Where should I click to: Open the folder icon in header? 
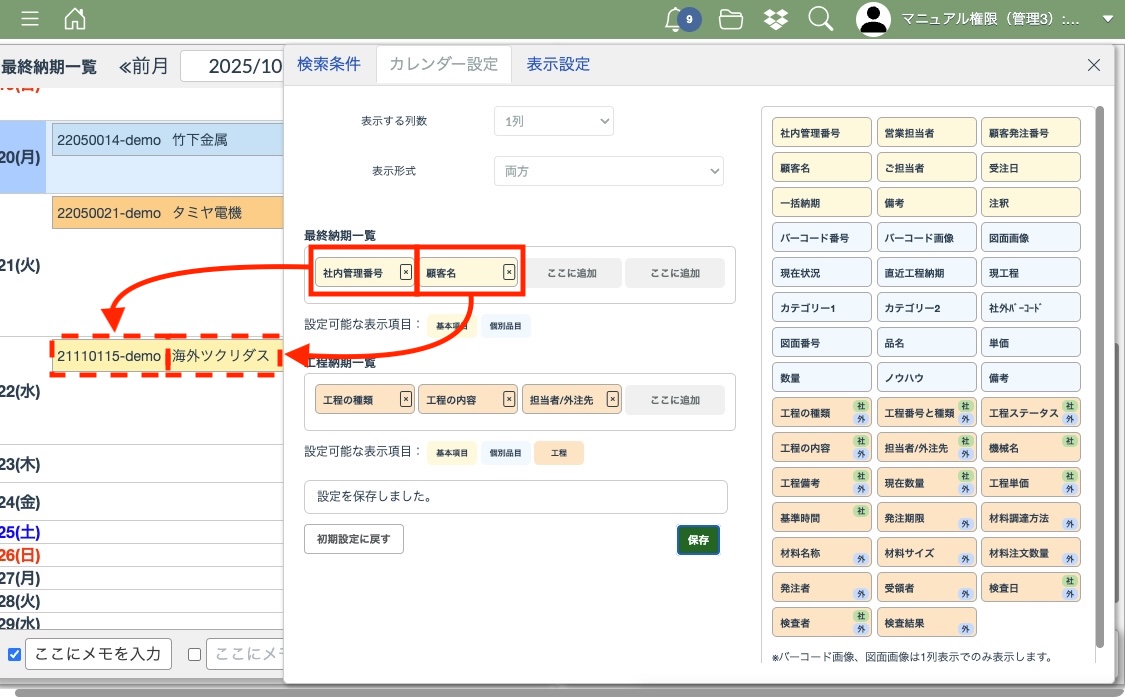pos(731,19)
